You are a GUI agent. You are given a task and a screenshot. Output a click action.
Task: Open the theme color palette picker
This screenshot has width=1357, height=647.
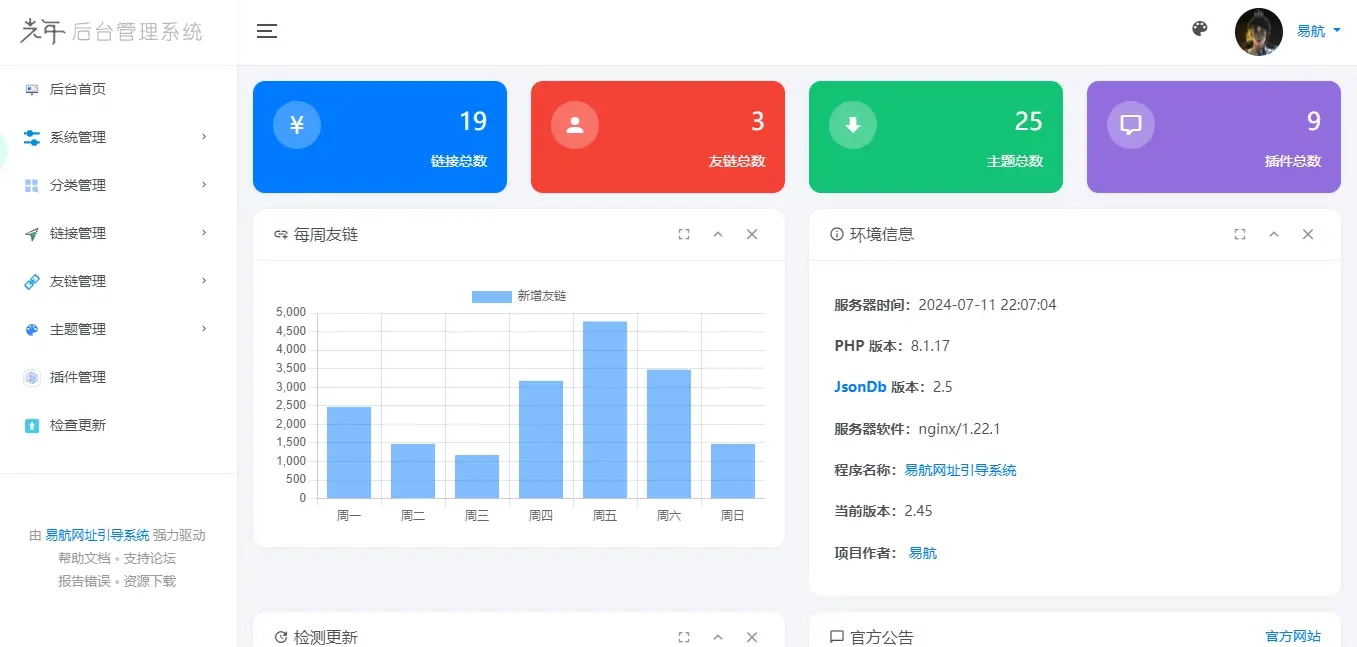[x=1199, y=29]
